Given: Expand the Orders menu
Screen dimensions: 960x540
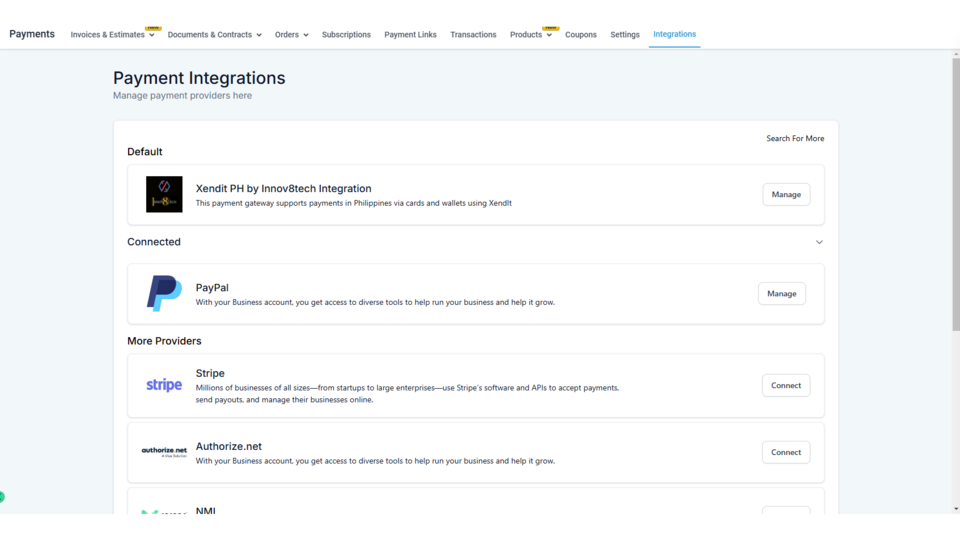Looking at the screenshot, I should coord(291,35).
